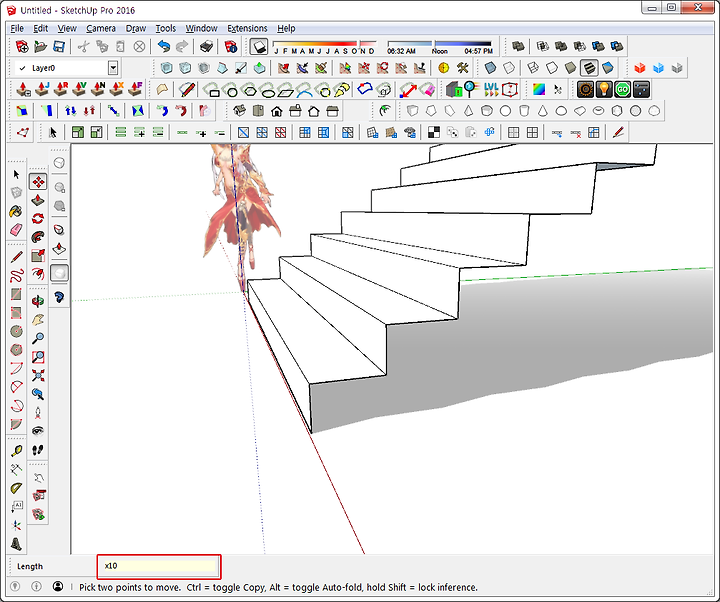Click the Zoom Extents tool
Viewport: 720px width, 602px height.
(x=38, y=376)
